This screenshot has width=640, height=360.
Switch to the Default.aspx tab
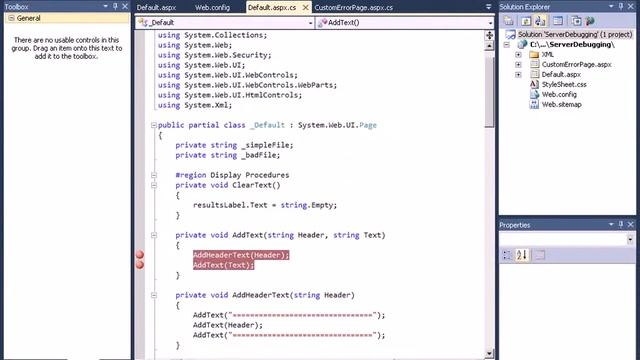point(156,7)
